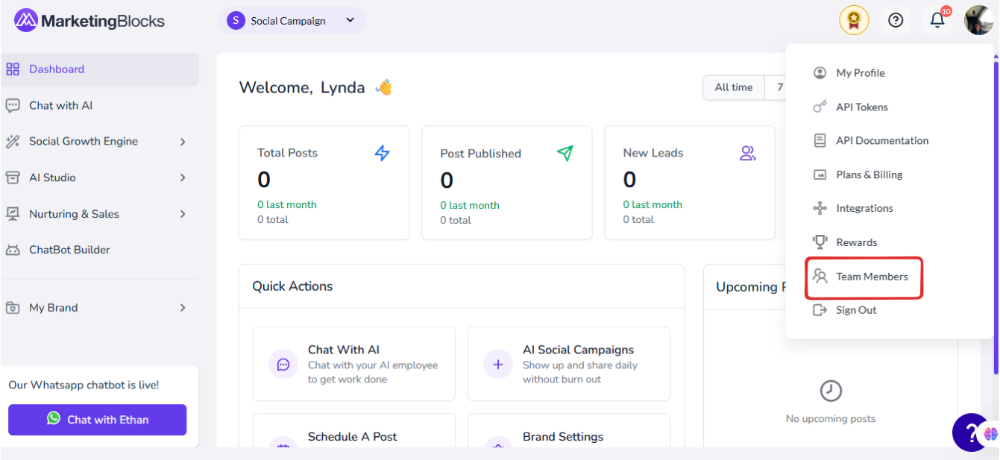
Task: Click the No upcoming posts text
Action: click(830, 419)
